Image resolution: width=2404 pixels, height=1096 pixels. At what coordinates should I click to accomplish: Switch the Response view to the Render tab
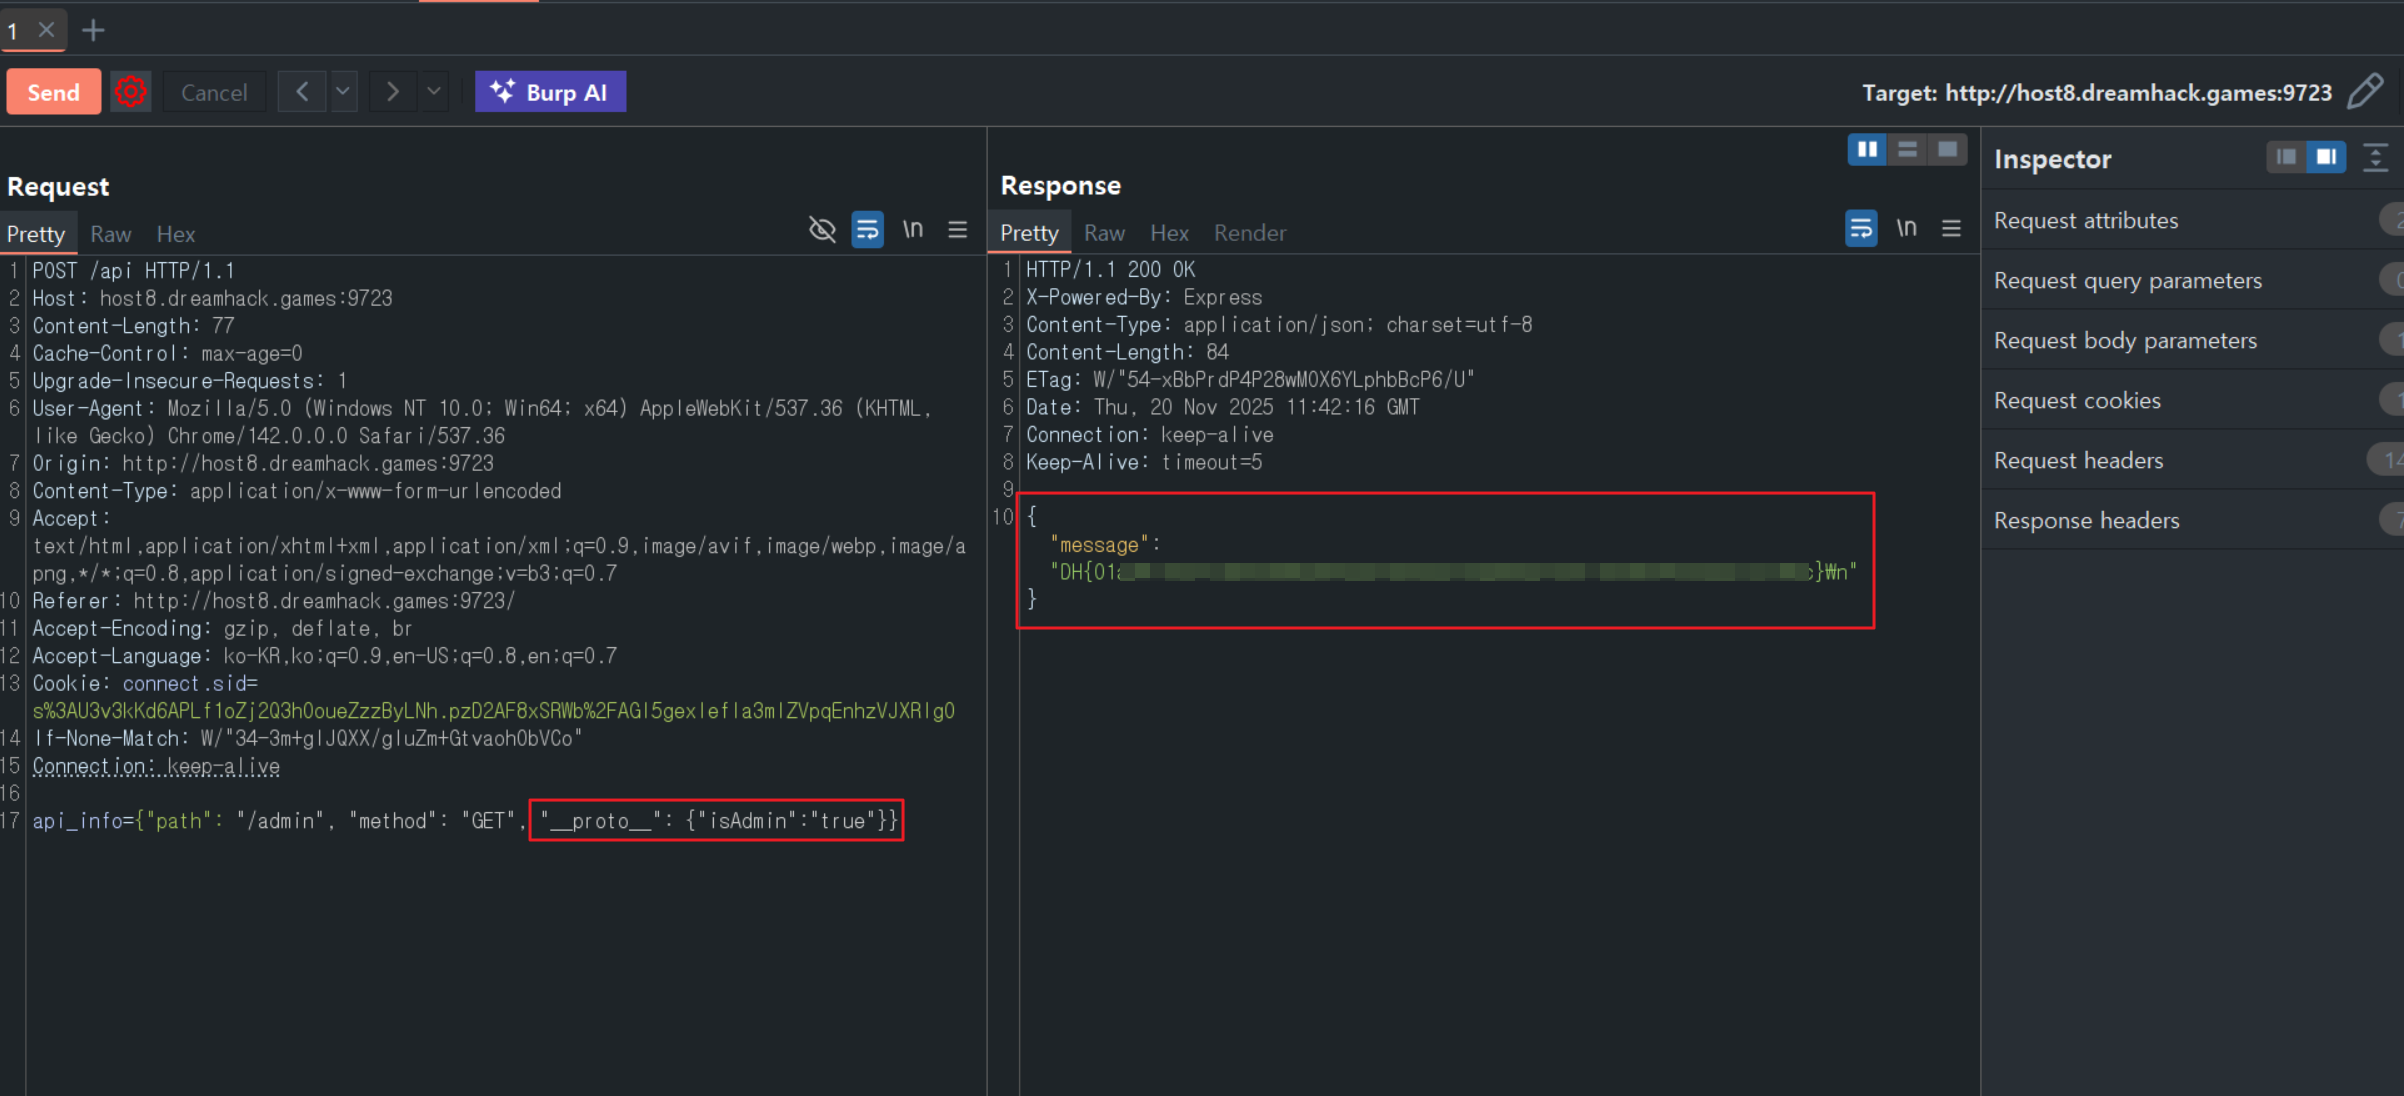1249,233
